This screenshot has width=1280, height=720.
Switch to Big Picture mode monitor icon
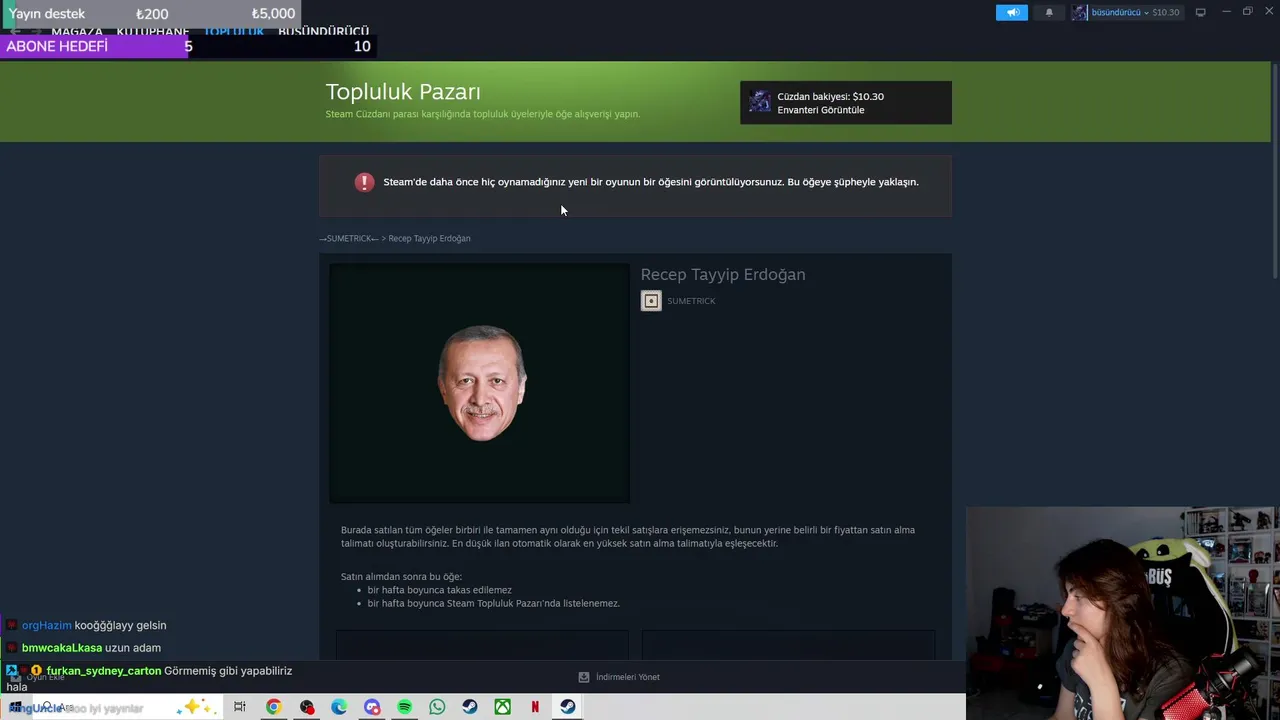(1200, 12)
